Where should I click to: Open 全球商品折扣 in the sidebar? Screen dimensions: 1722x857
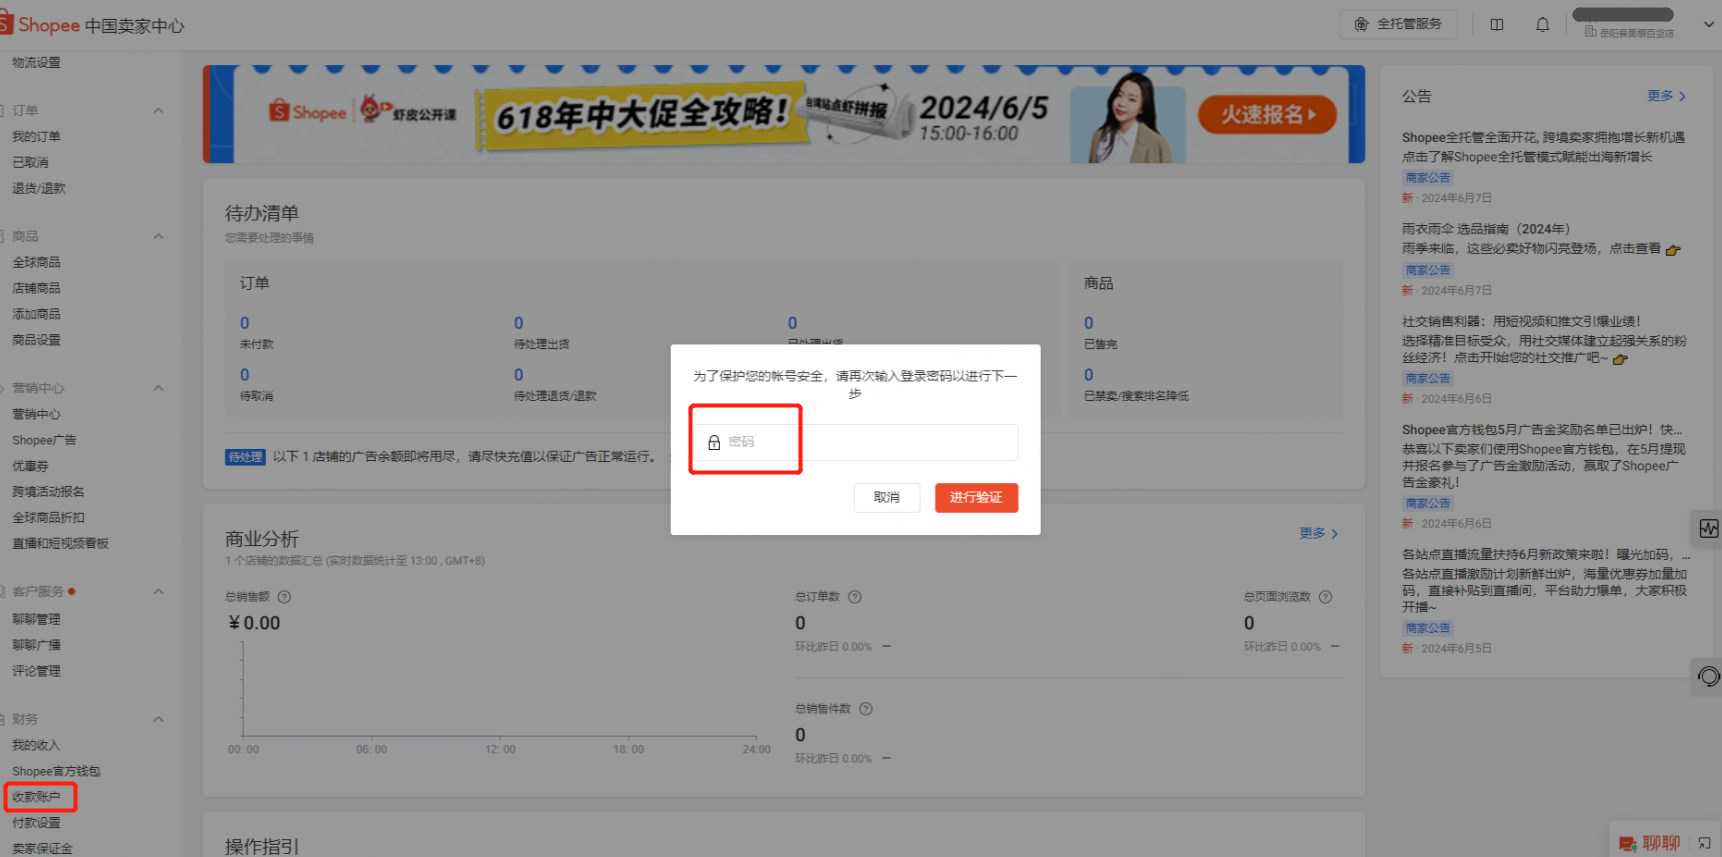click(48, 518)
